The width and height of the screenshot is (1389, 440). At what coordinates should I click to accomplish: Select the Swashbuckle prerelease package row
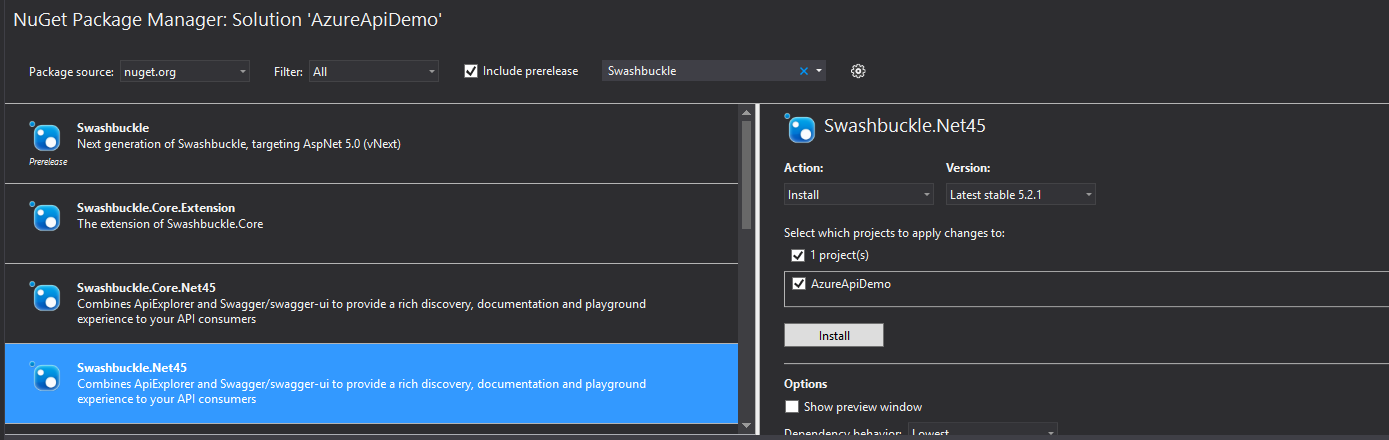coord(371,144)
